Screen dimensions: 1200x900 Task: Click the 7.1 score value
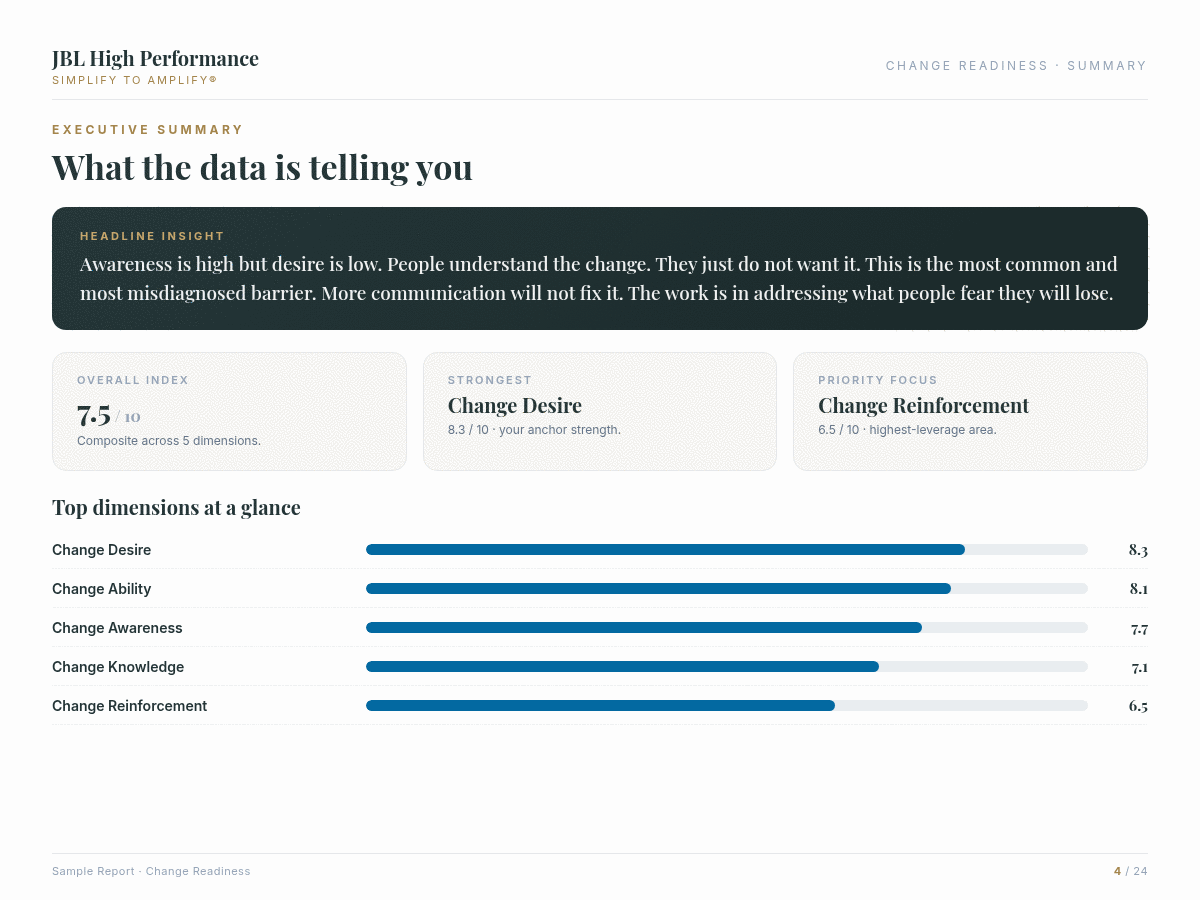1140,667
